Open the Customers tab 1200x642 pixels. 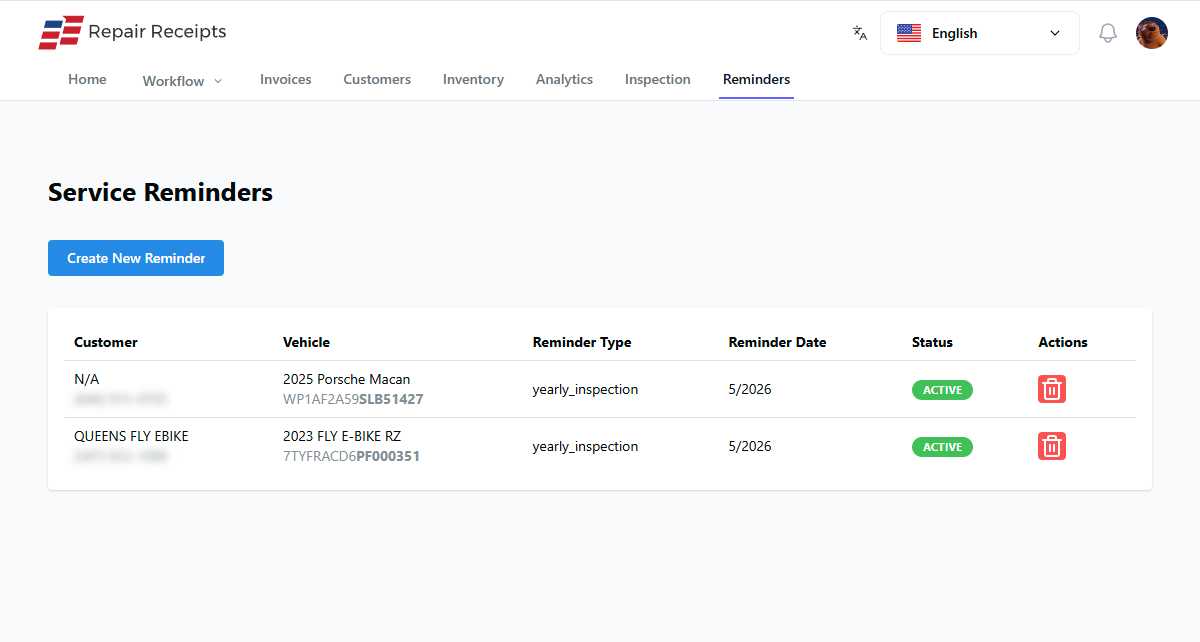(x=377, y=79)
